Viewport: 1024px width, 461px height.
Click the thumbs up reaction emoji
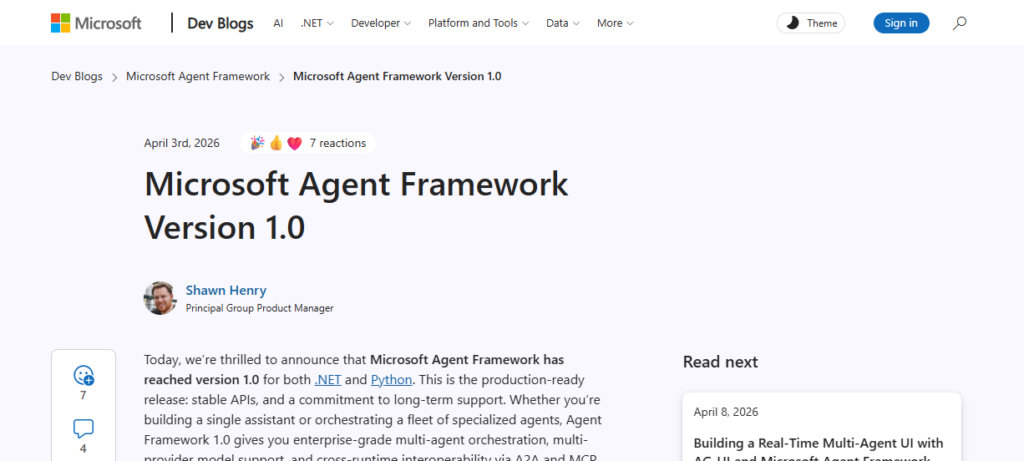276,143
